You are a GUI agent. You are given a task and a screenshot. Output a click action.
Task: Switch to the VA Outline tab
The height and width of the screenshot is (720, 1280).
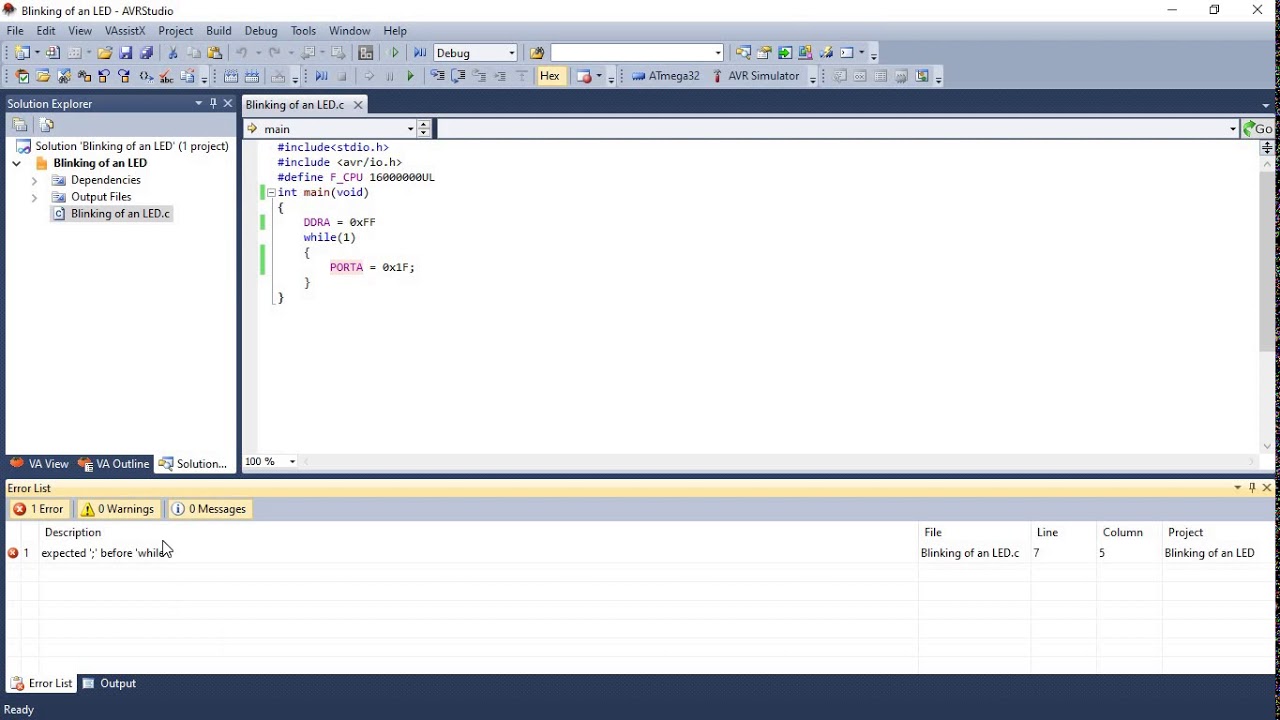point(114,464)
